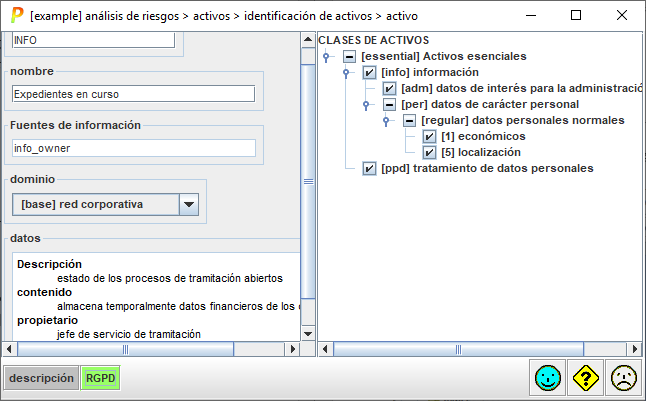Toggle the [1] económicos checkbox
The image size is (646, 401).
pyautogui.click(x=429, y=136)
